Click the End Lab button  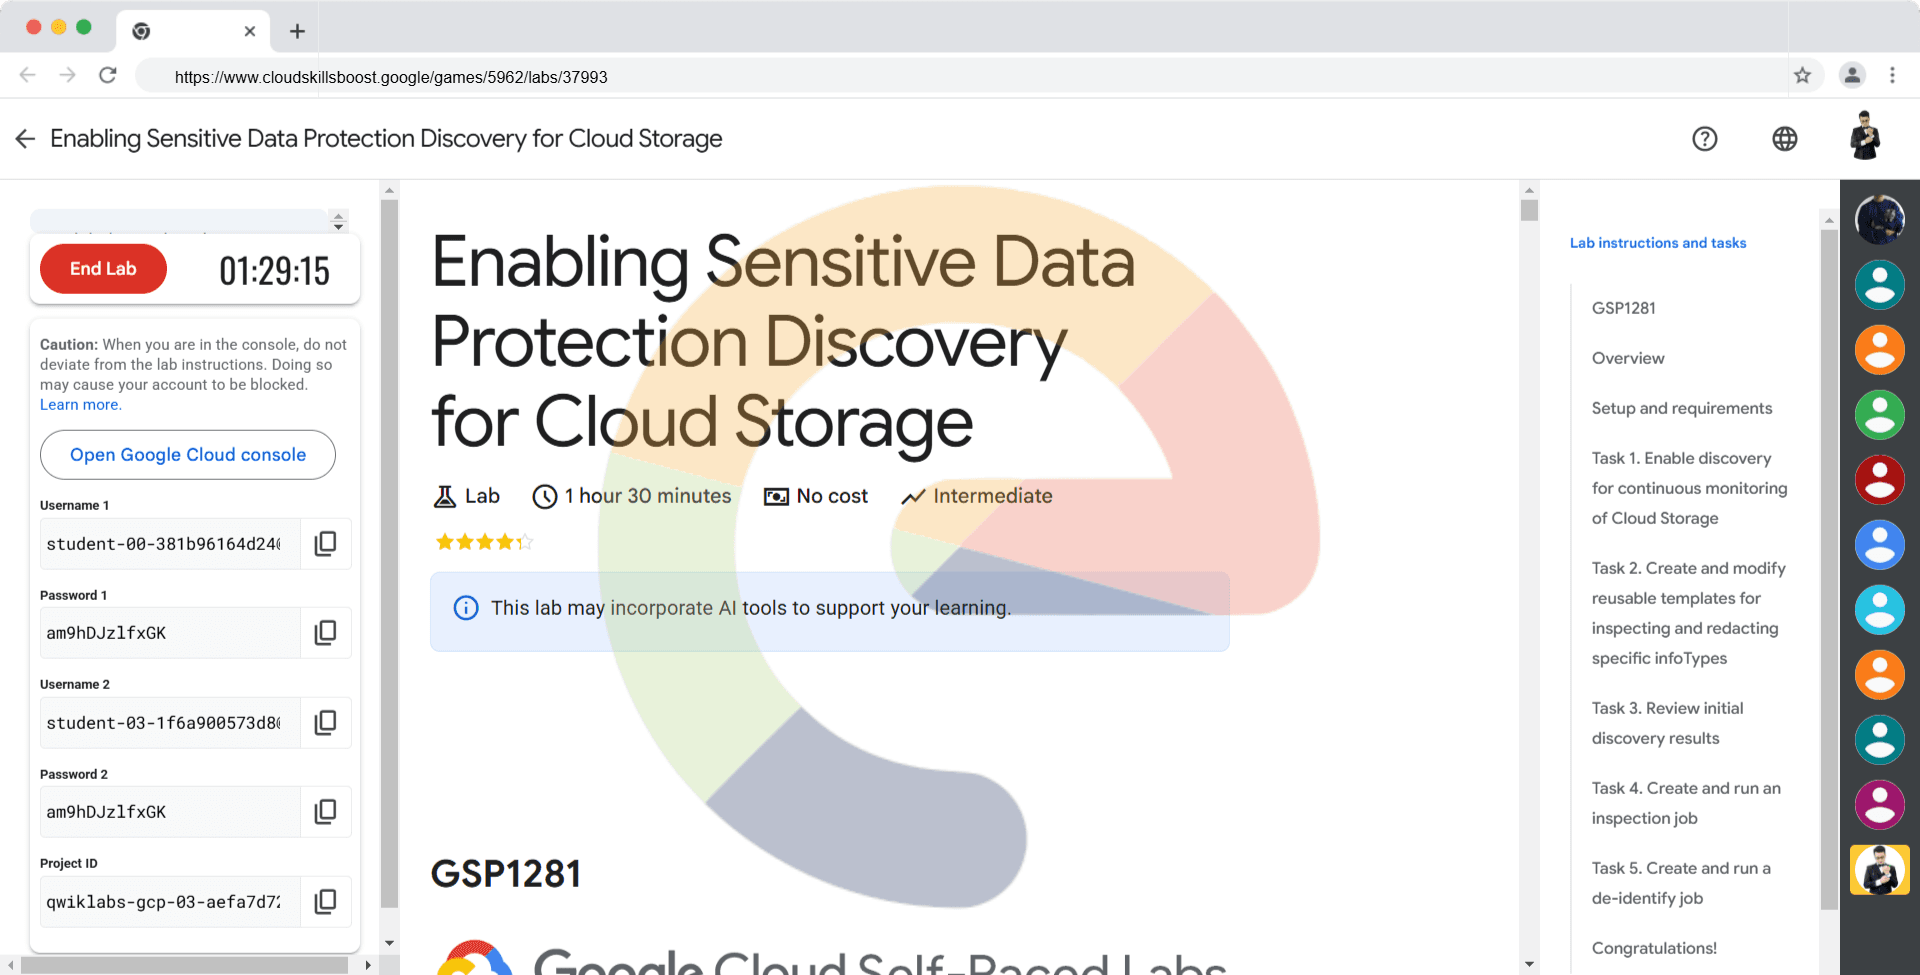[103, 269]
